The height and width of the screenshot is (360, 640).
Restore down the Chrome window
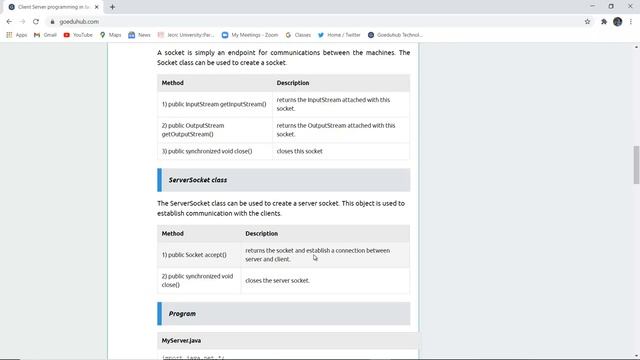click(x=611, y=7)
